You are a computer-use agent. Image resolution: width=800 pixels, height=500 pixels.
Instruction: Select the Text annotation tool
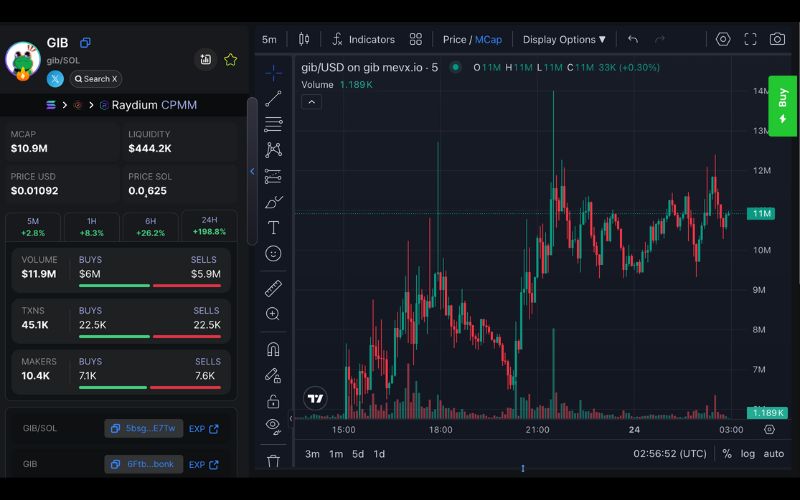click(x=273, y=228)
